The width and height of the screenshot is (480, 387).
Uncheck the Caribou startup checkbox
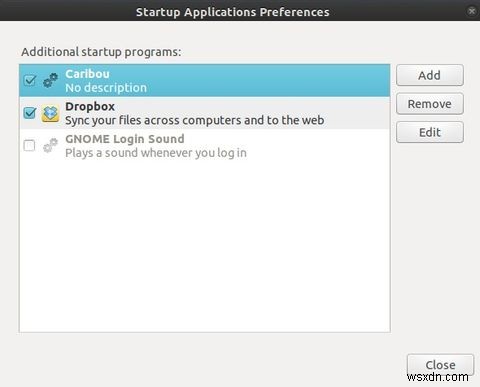tap(30, 80)
